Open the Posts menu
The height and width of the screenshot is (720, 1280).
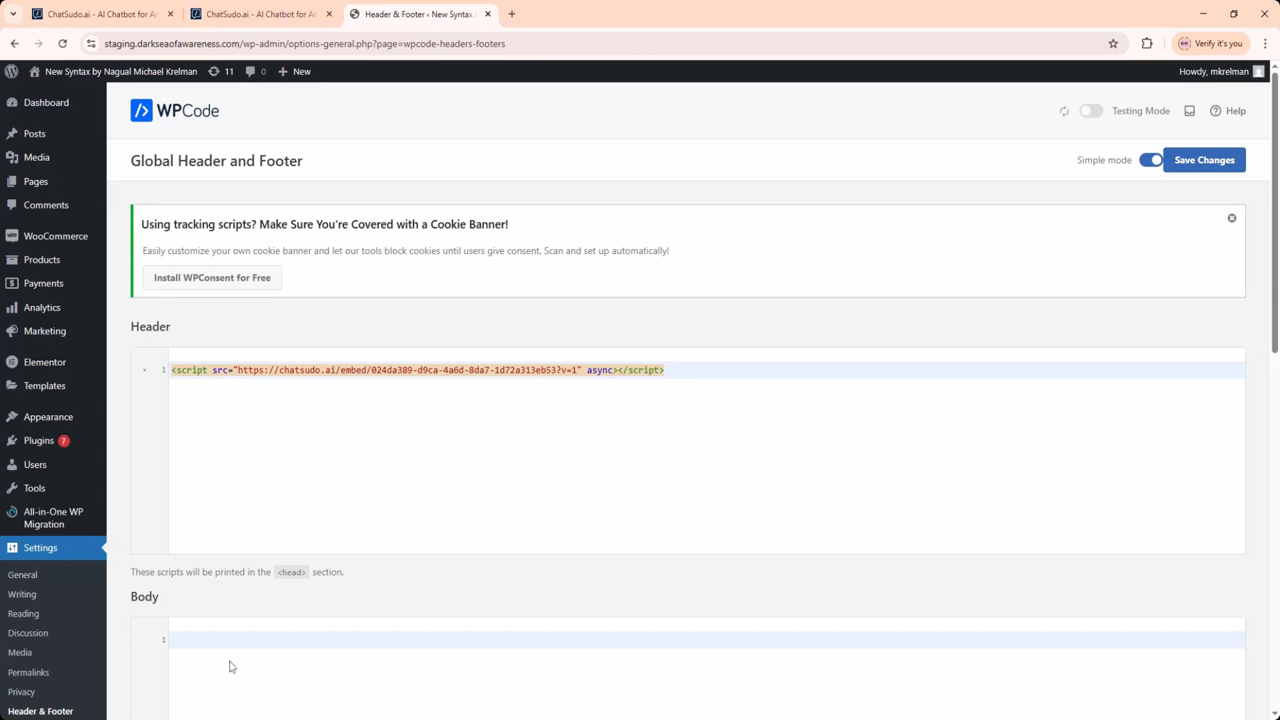coord(34,133)
